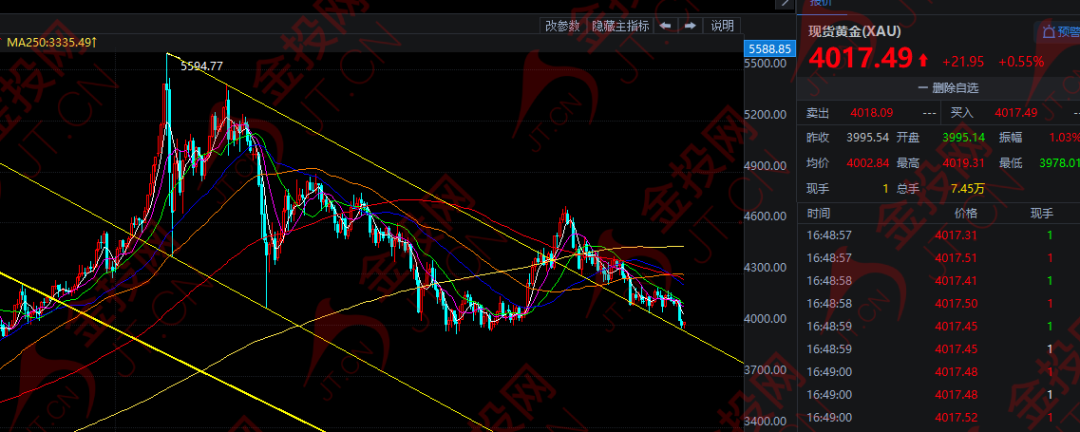Click the 预警 alert bell button
This screenshot has height=432, width=1080.
click(1060, 31)
